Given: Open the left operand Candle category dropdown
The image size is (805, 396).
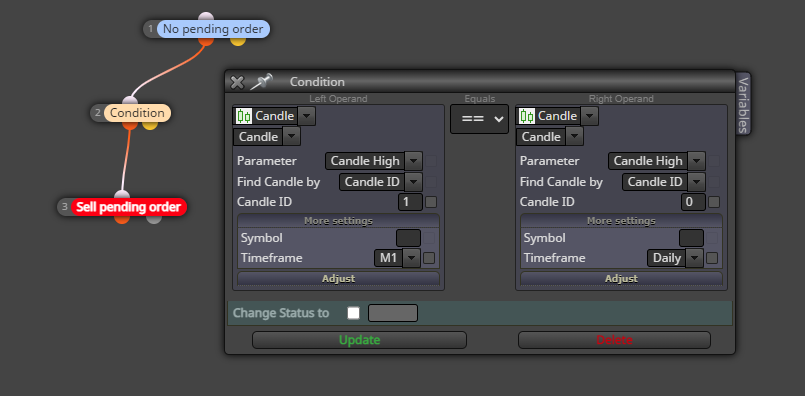Looking at the screenshot, I should 306,116.
